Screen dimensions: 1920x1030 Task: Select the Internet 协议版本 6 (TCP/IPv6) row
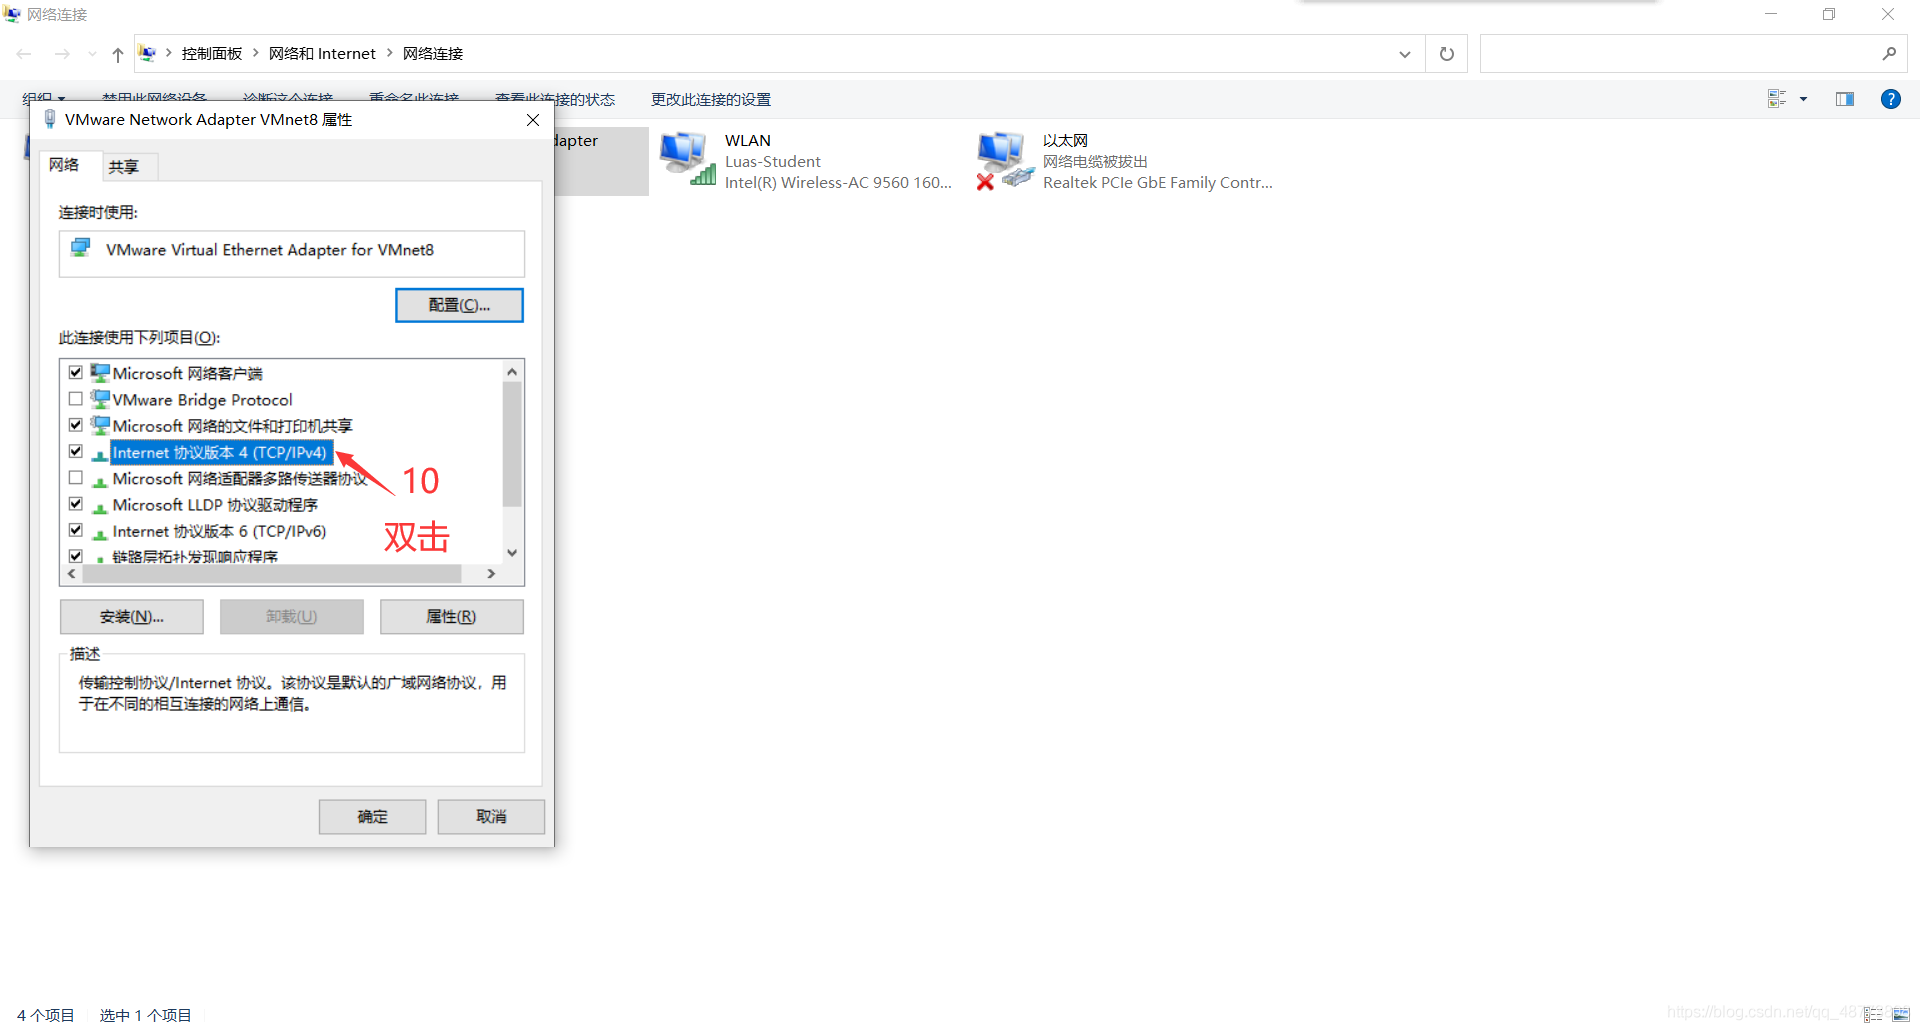click(x=219, y=532)
